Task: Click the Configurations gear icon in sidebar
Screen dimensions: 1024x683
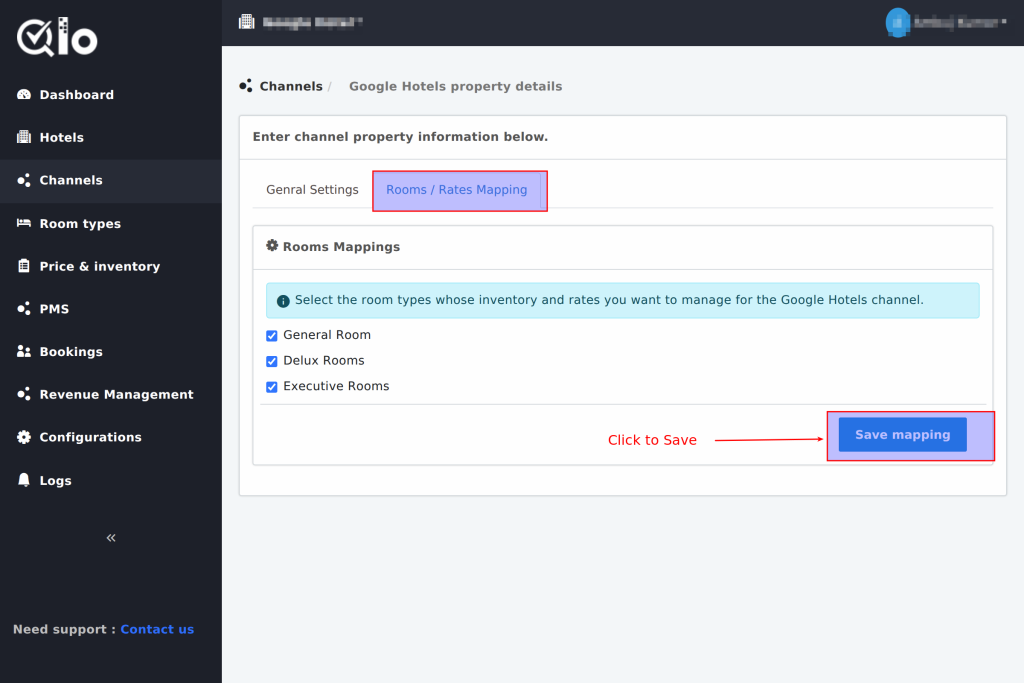Action: pyautogui.click(x=24, y=437)
